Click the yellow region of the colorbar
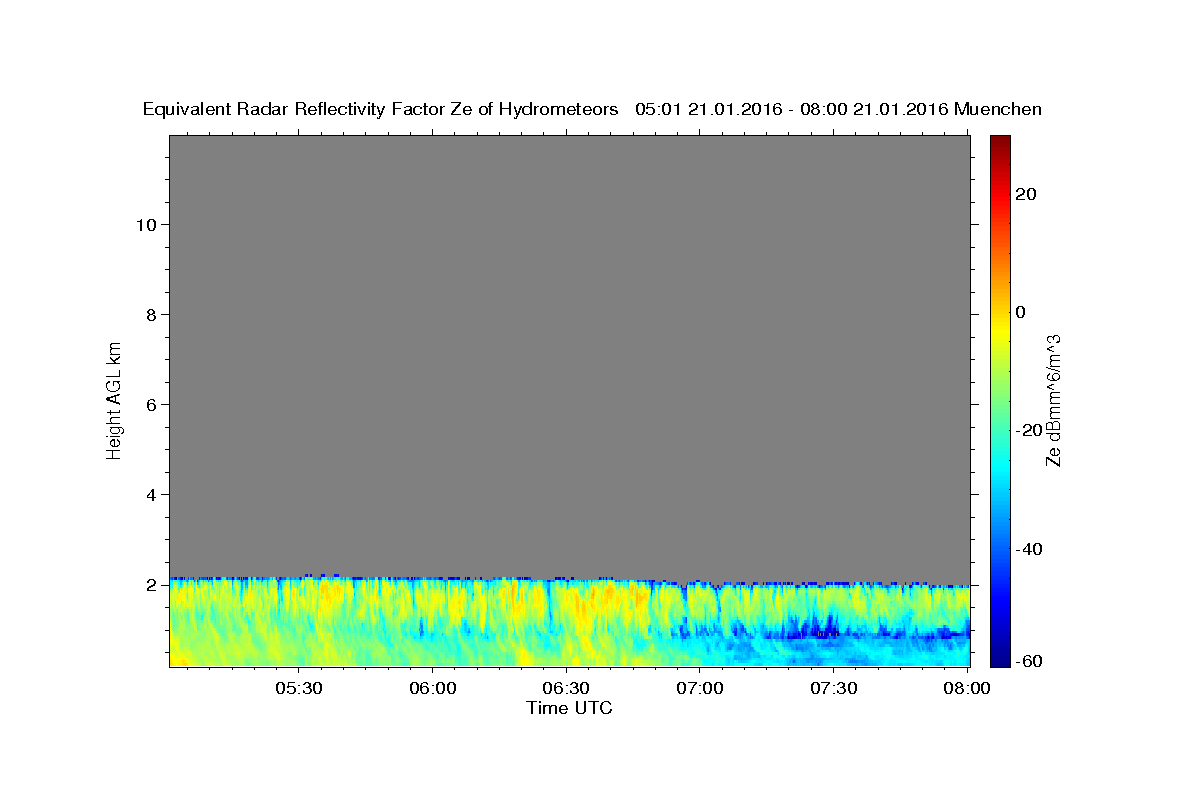This screenshot has height=800, width=1200. click(999, 330)
